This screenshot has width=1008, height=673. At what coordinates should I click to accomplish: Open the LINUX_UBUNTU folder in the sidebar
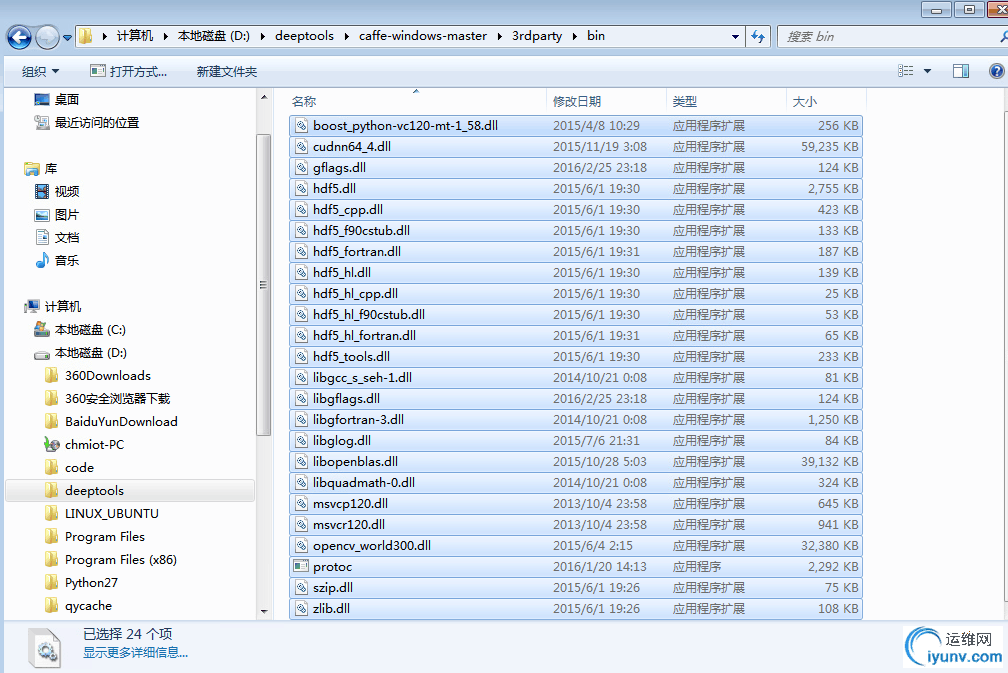(112, 514)
